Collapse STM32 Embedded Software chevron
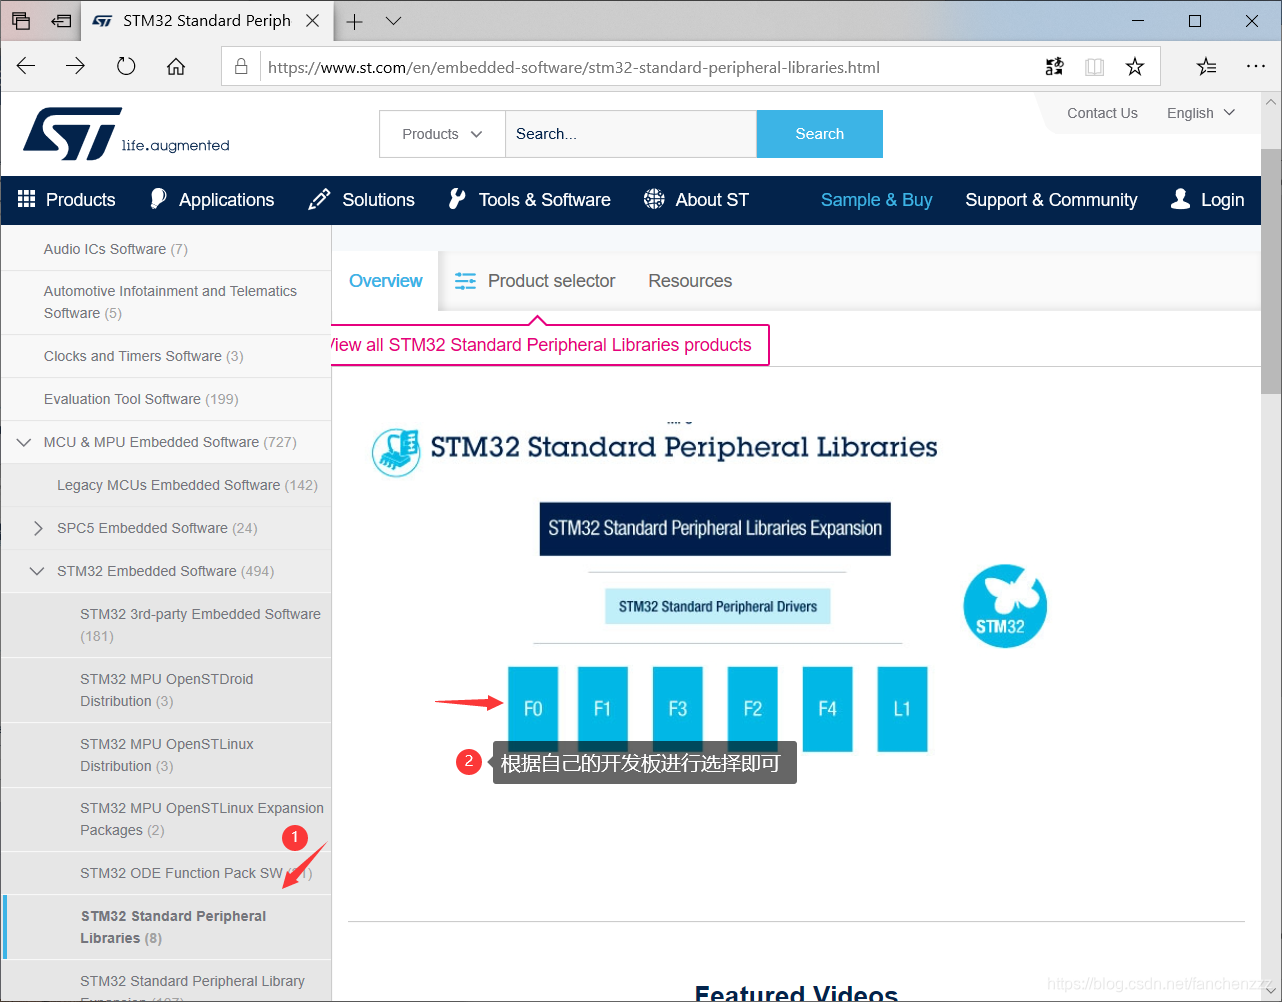 [37, 571]
